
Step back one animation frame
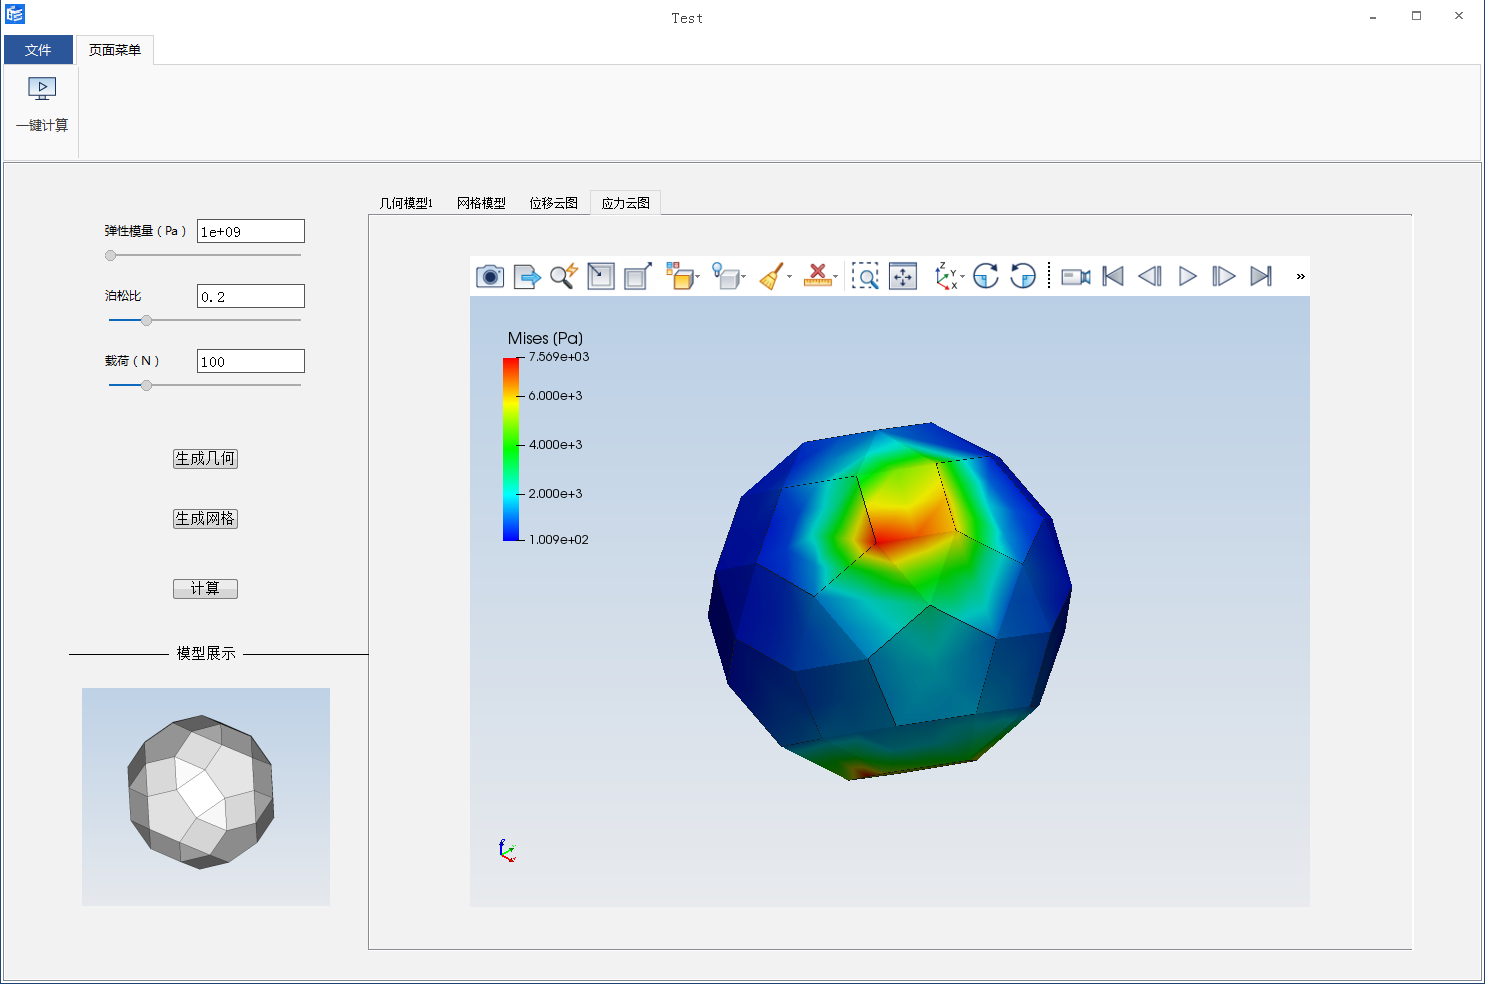tap(1150, 276)
